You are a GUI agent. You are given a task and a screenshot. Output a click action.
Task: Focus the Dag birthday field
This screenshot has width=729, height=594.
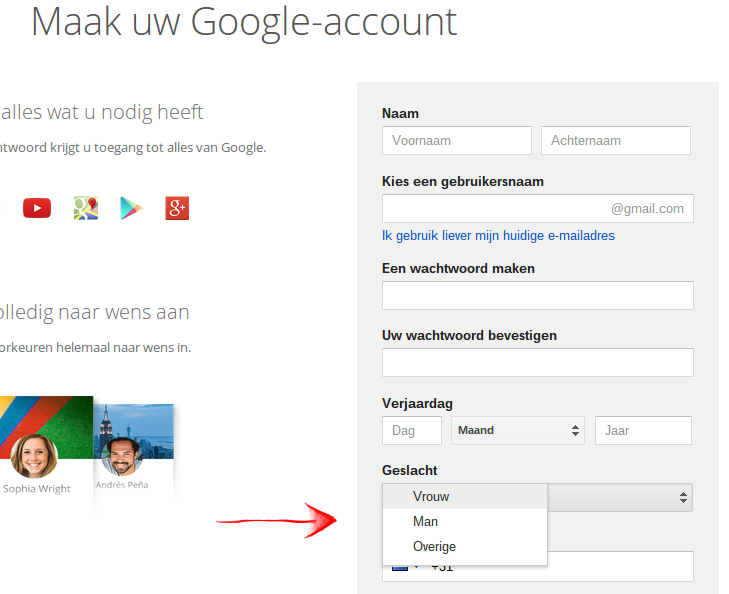412,430
